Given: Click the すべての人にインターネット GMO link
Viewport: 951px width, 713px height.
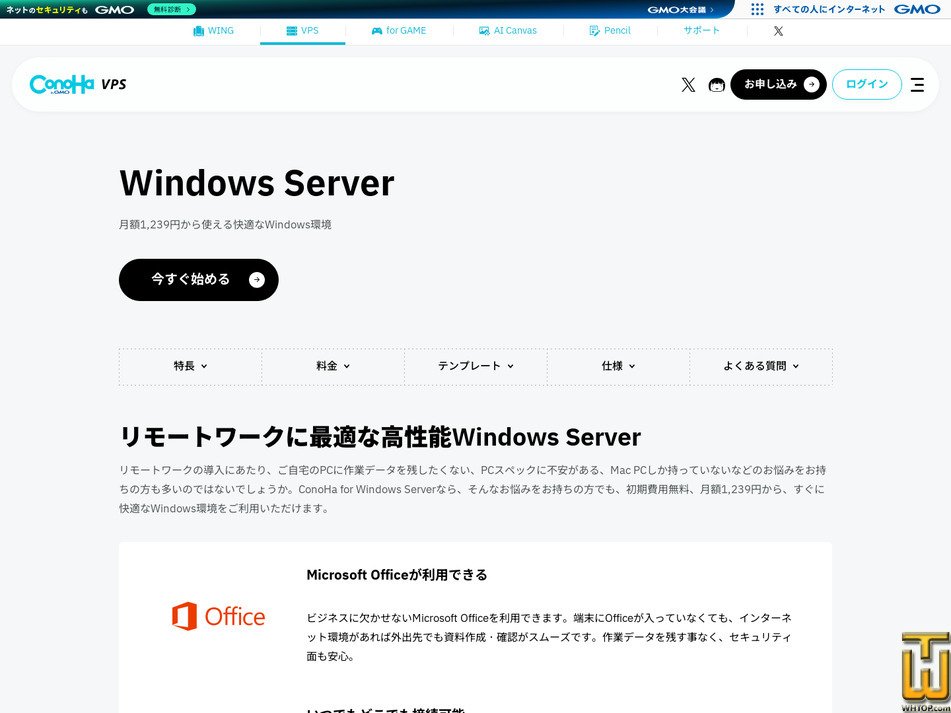Looking at the screenshot, I should tap(856, 9).
